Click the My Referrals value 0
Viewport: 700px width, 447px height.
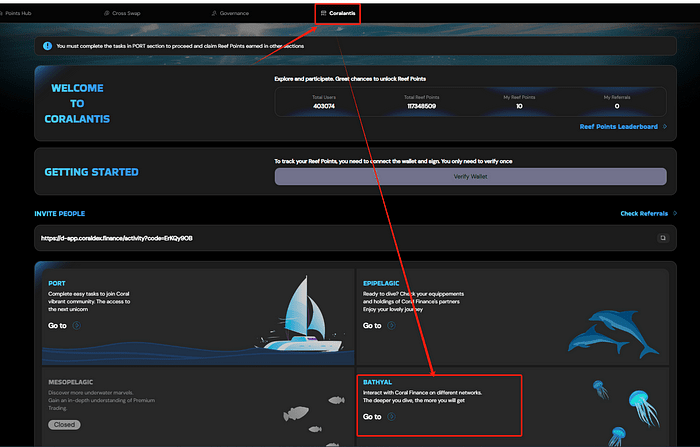pyautogui.click(x=617, y=106)
